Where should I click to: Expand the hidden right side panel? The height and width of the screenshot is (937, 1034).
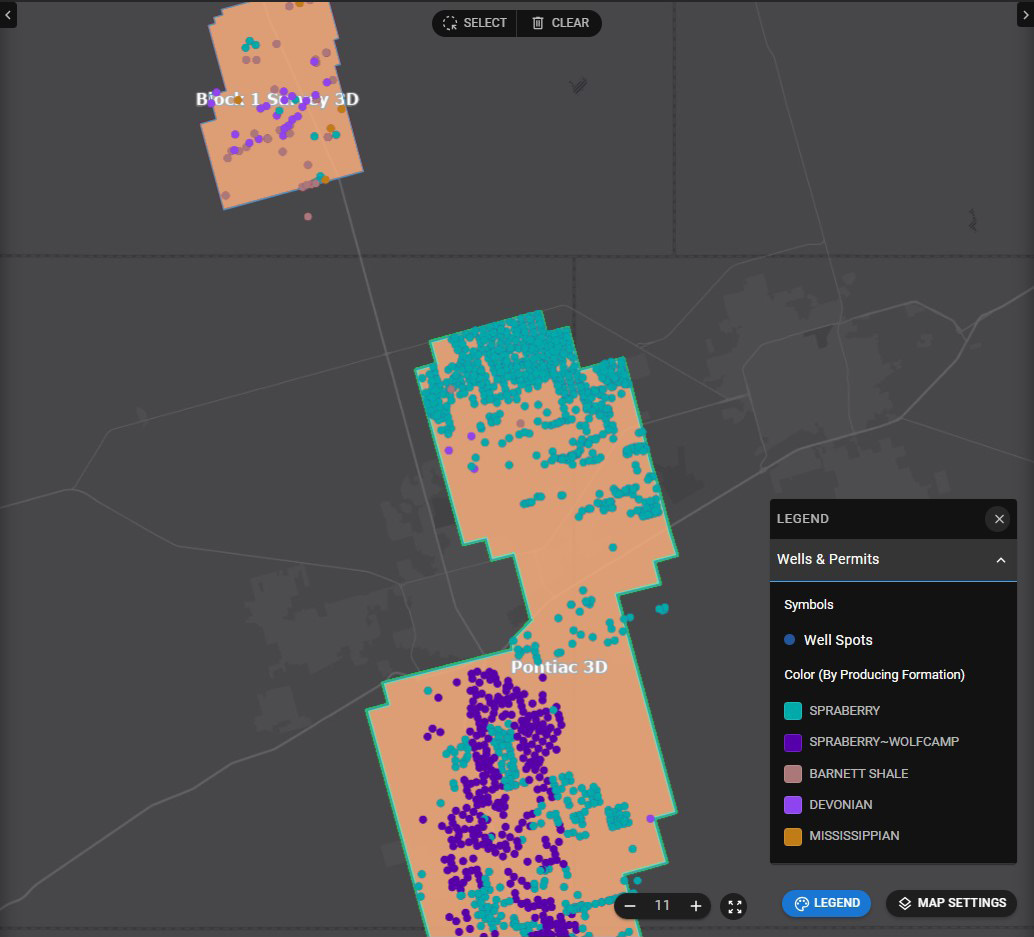(x=1027, y=14)
